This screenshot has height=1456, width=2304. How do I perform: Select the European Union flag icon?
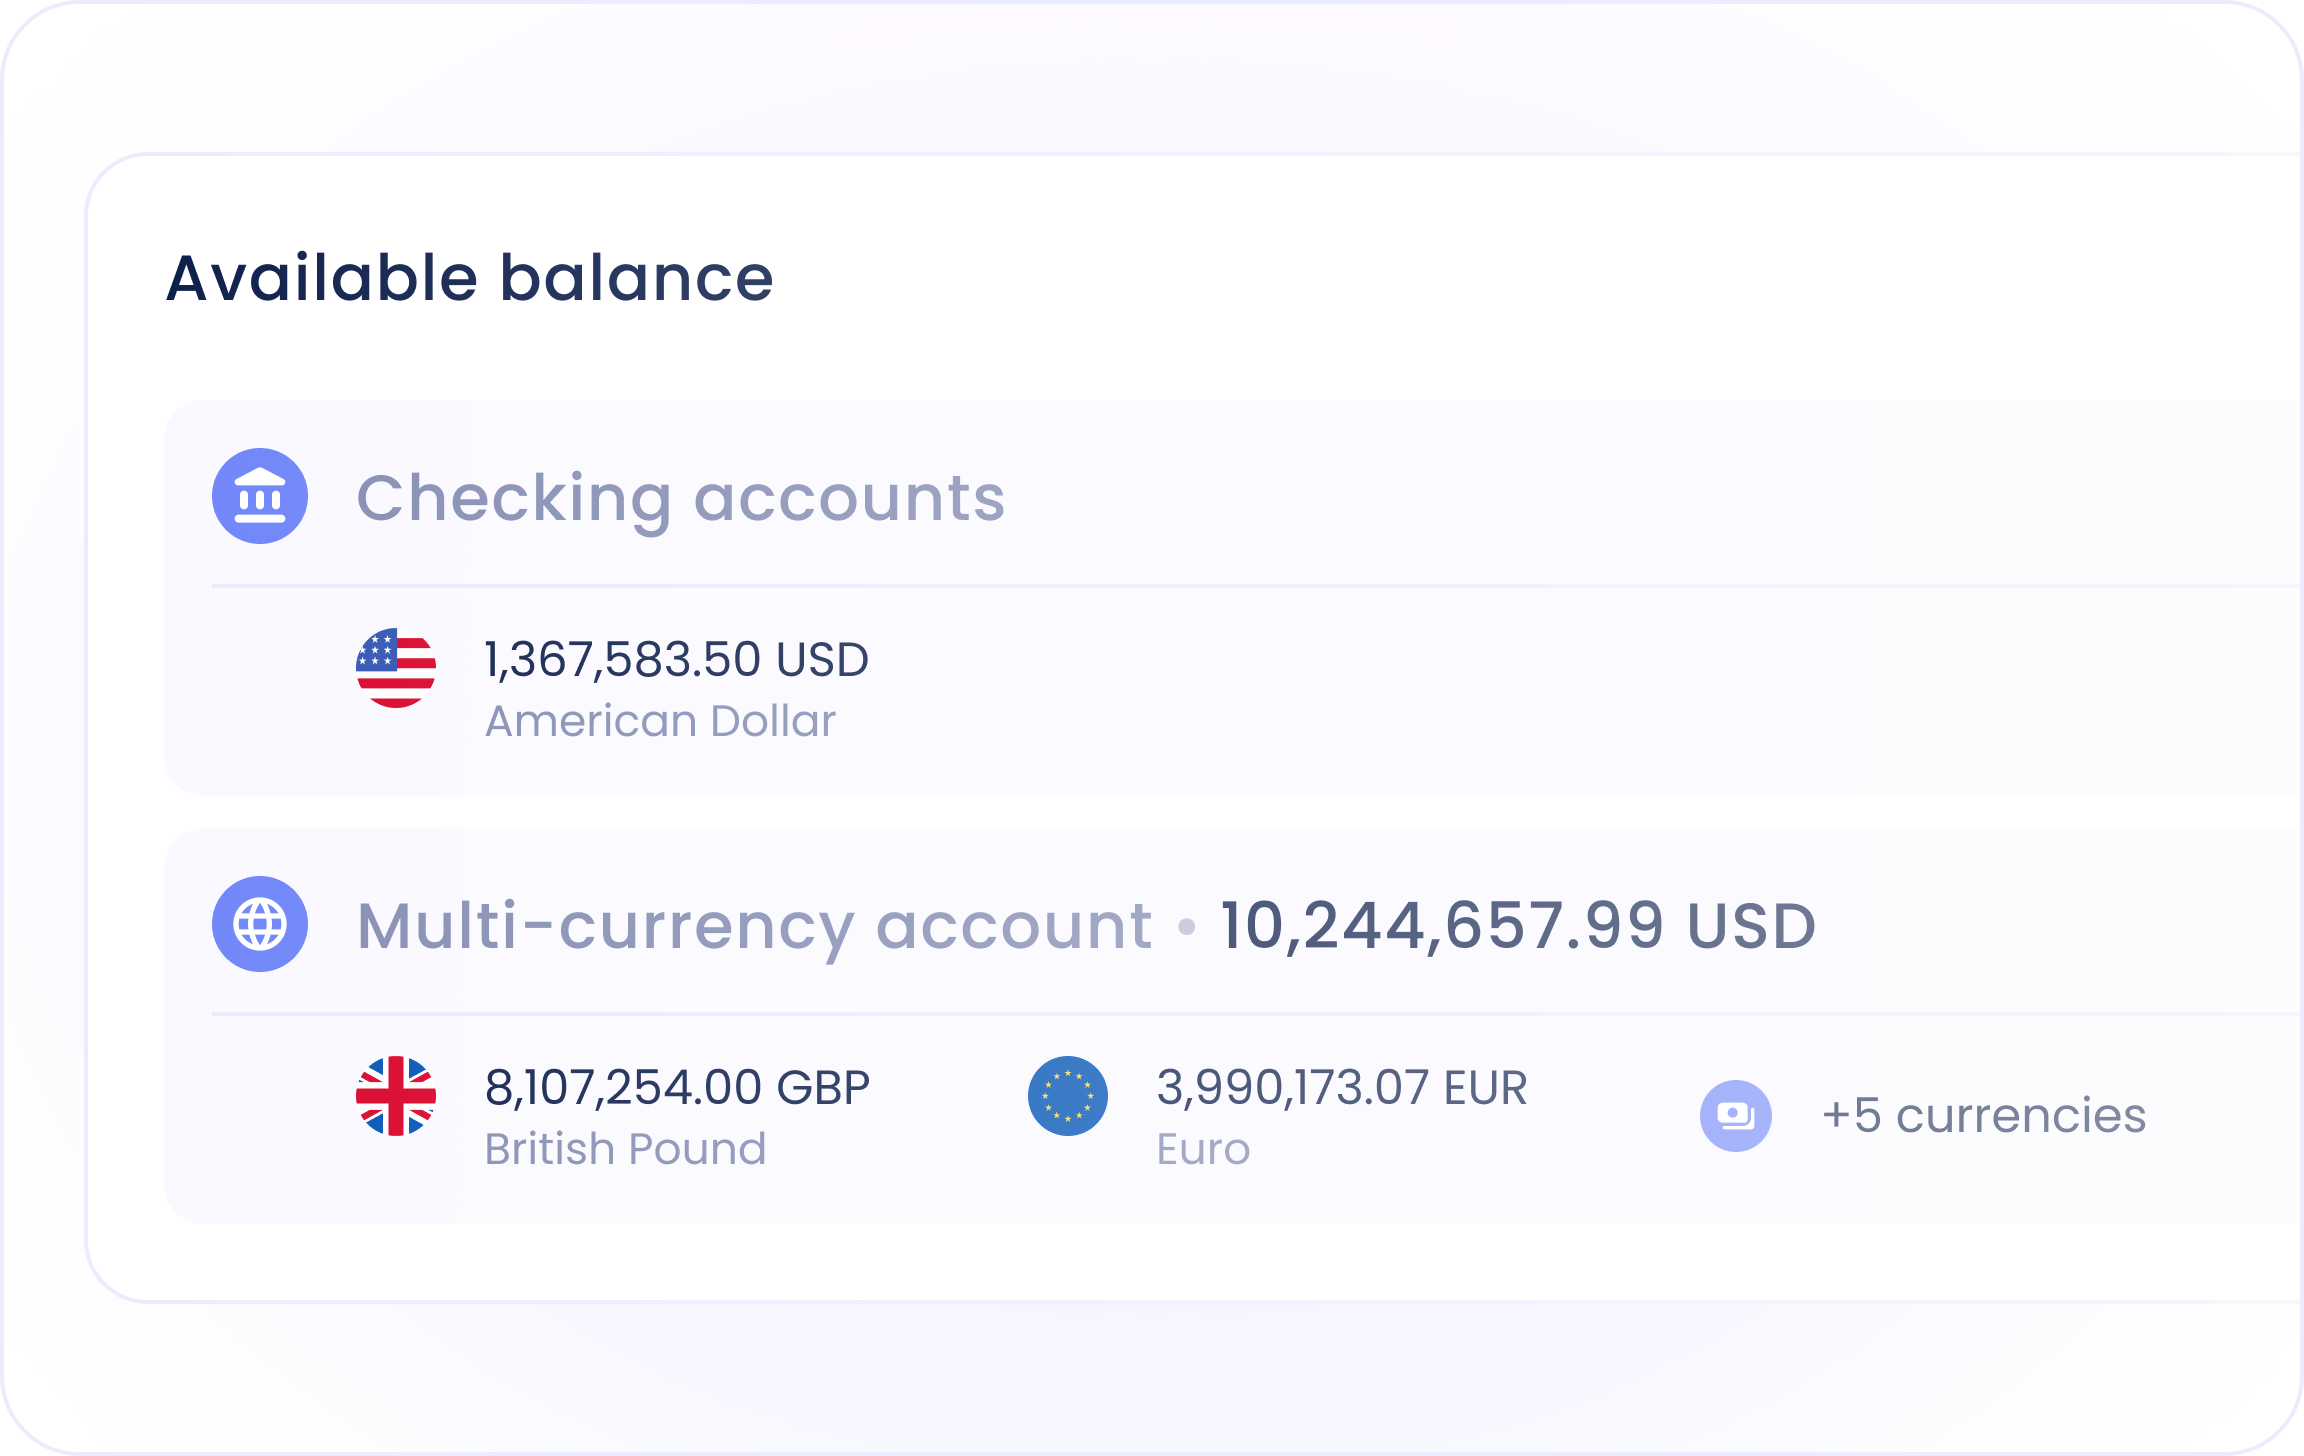click(x=1068, y=1096)
